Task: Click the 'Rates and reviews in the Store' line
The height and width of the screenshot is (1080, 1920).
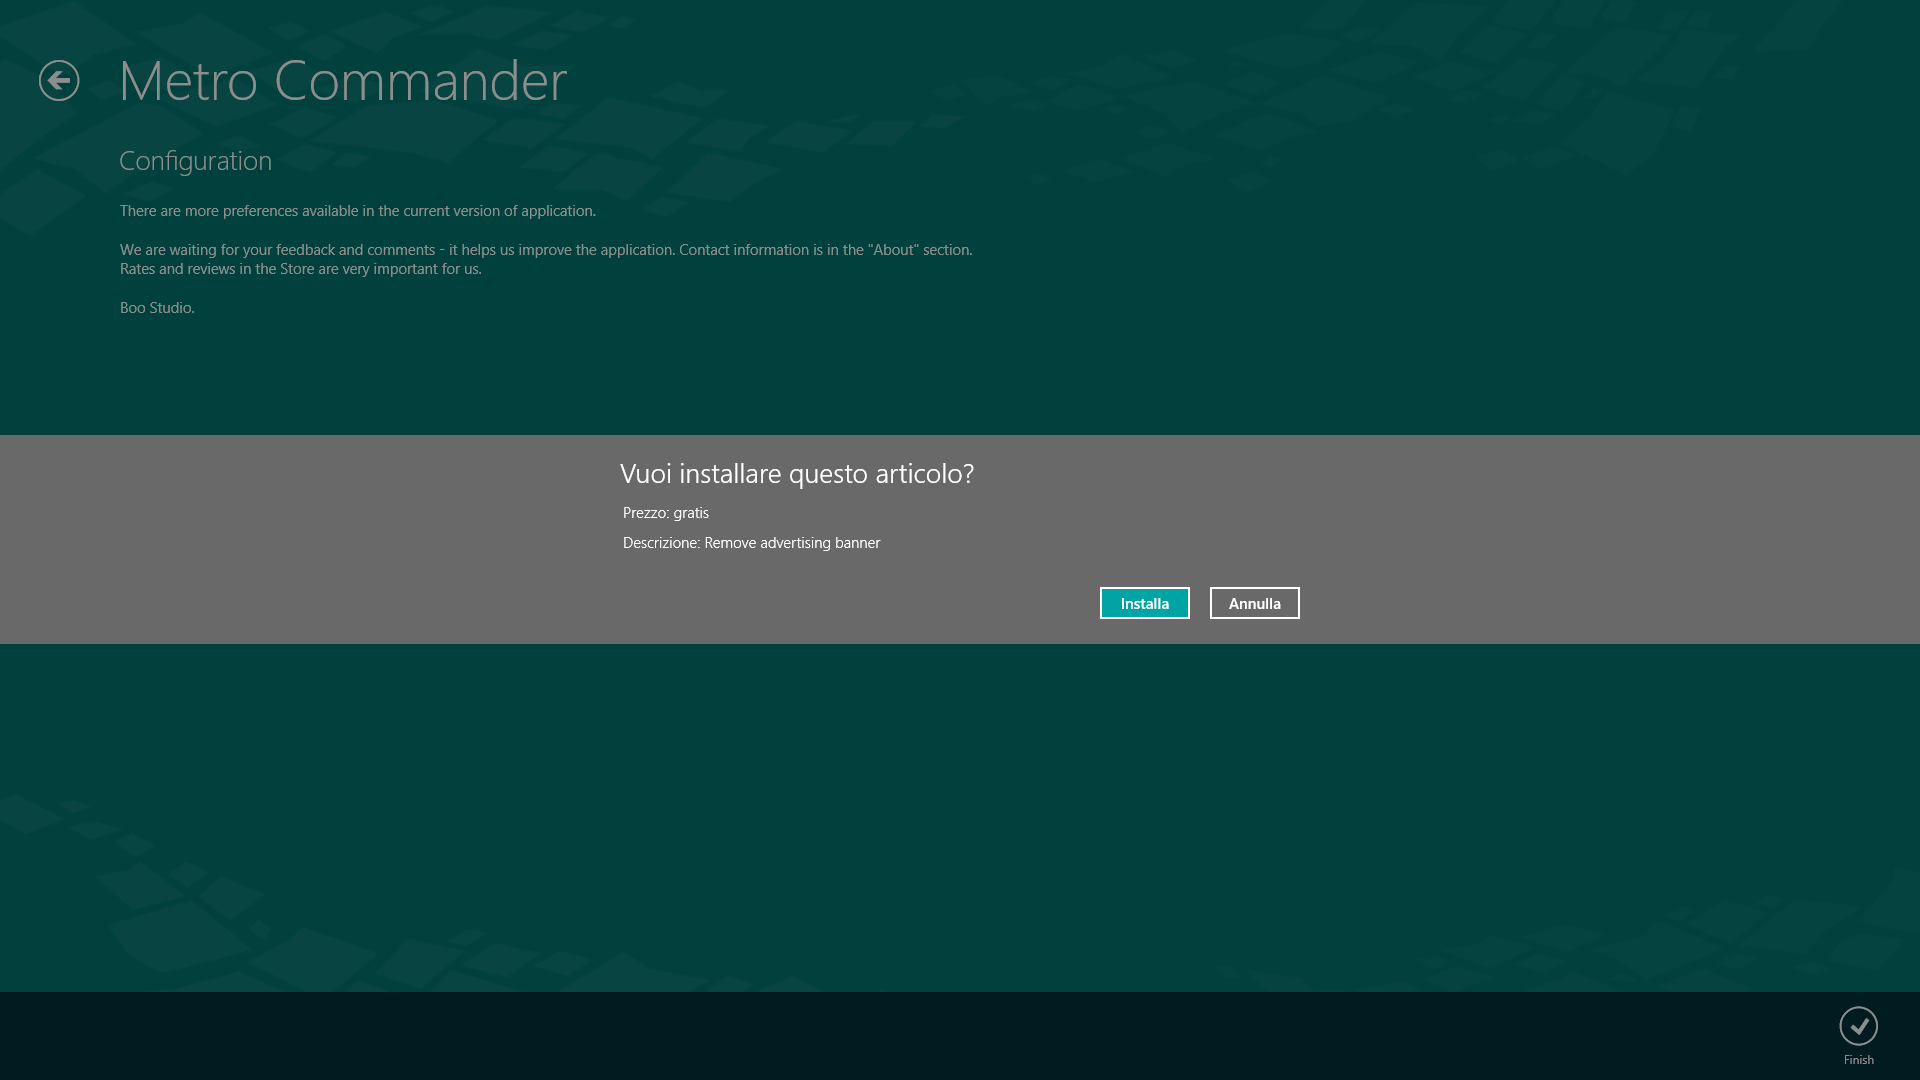Action: [x=301, y=269]
